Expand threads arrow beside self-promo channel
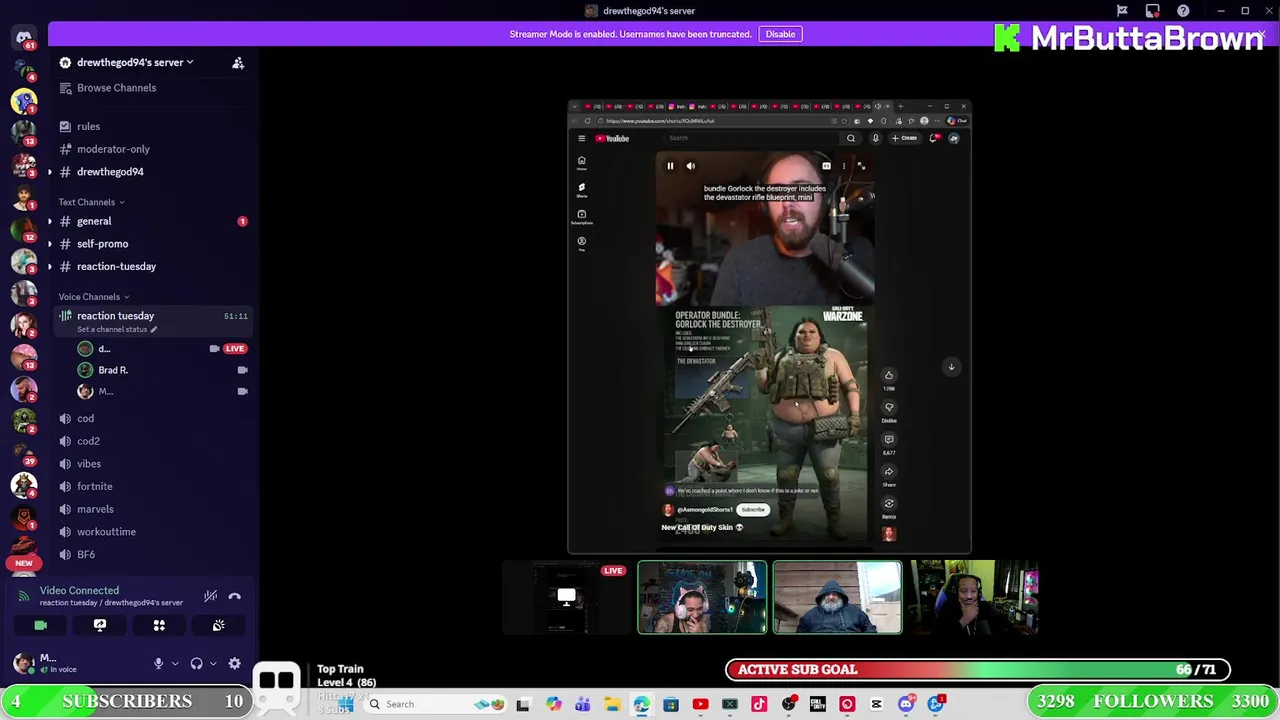Viewport: 1280px width, 720px height. [x=50, y=244]
